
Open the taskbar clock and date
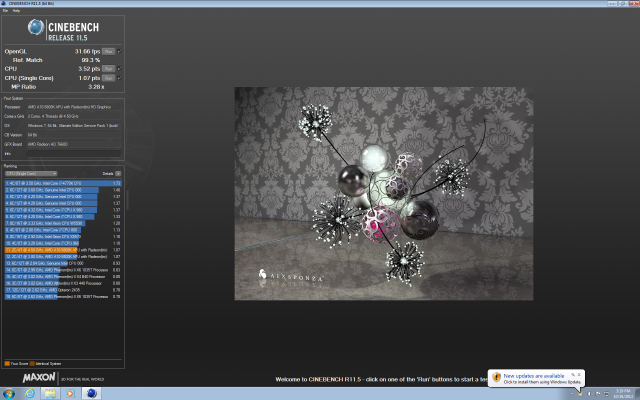click(623, 394)
